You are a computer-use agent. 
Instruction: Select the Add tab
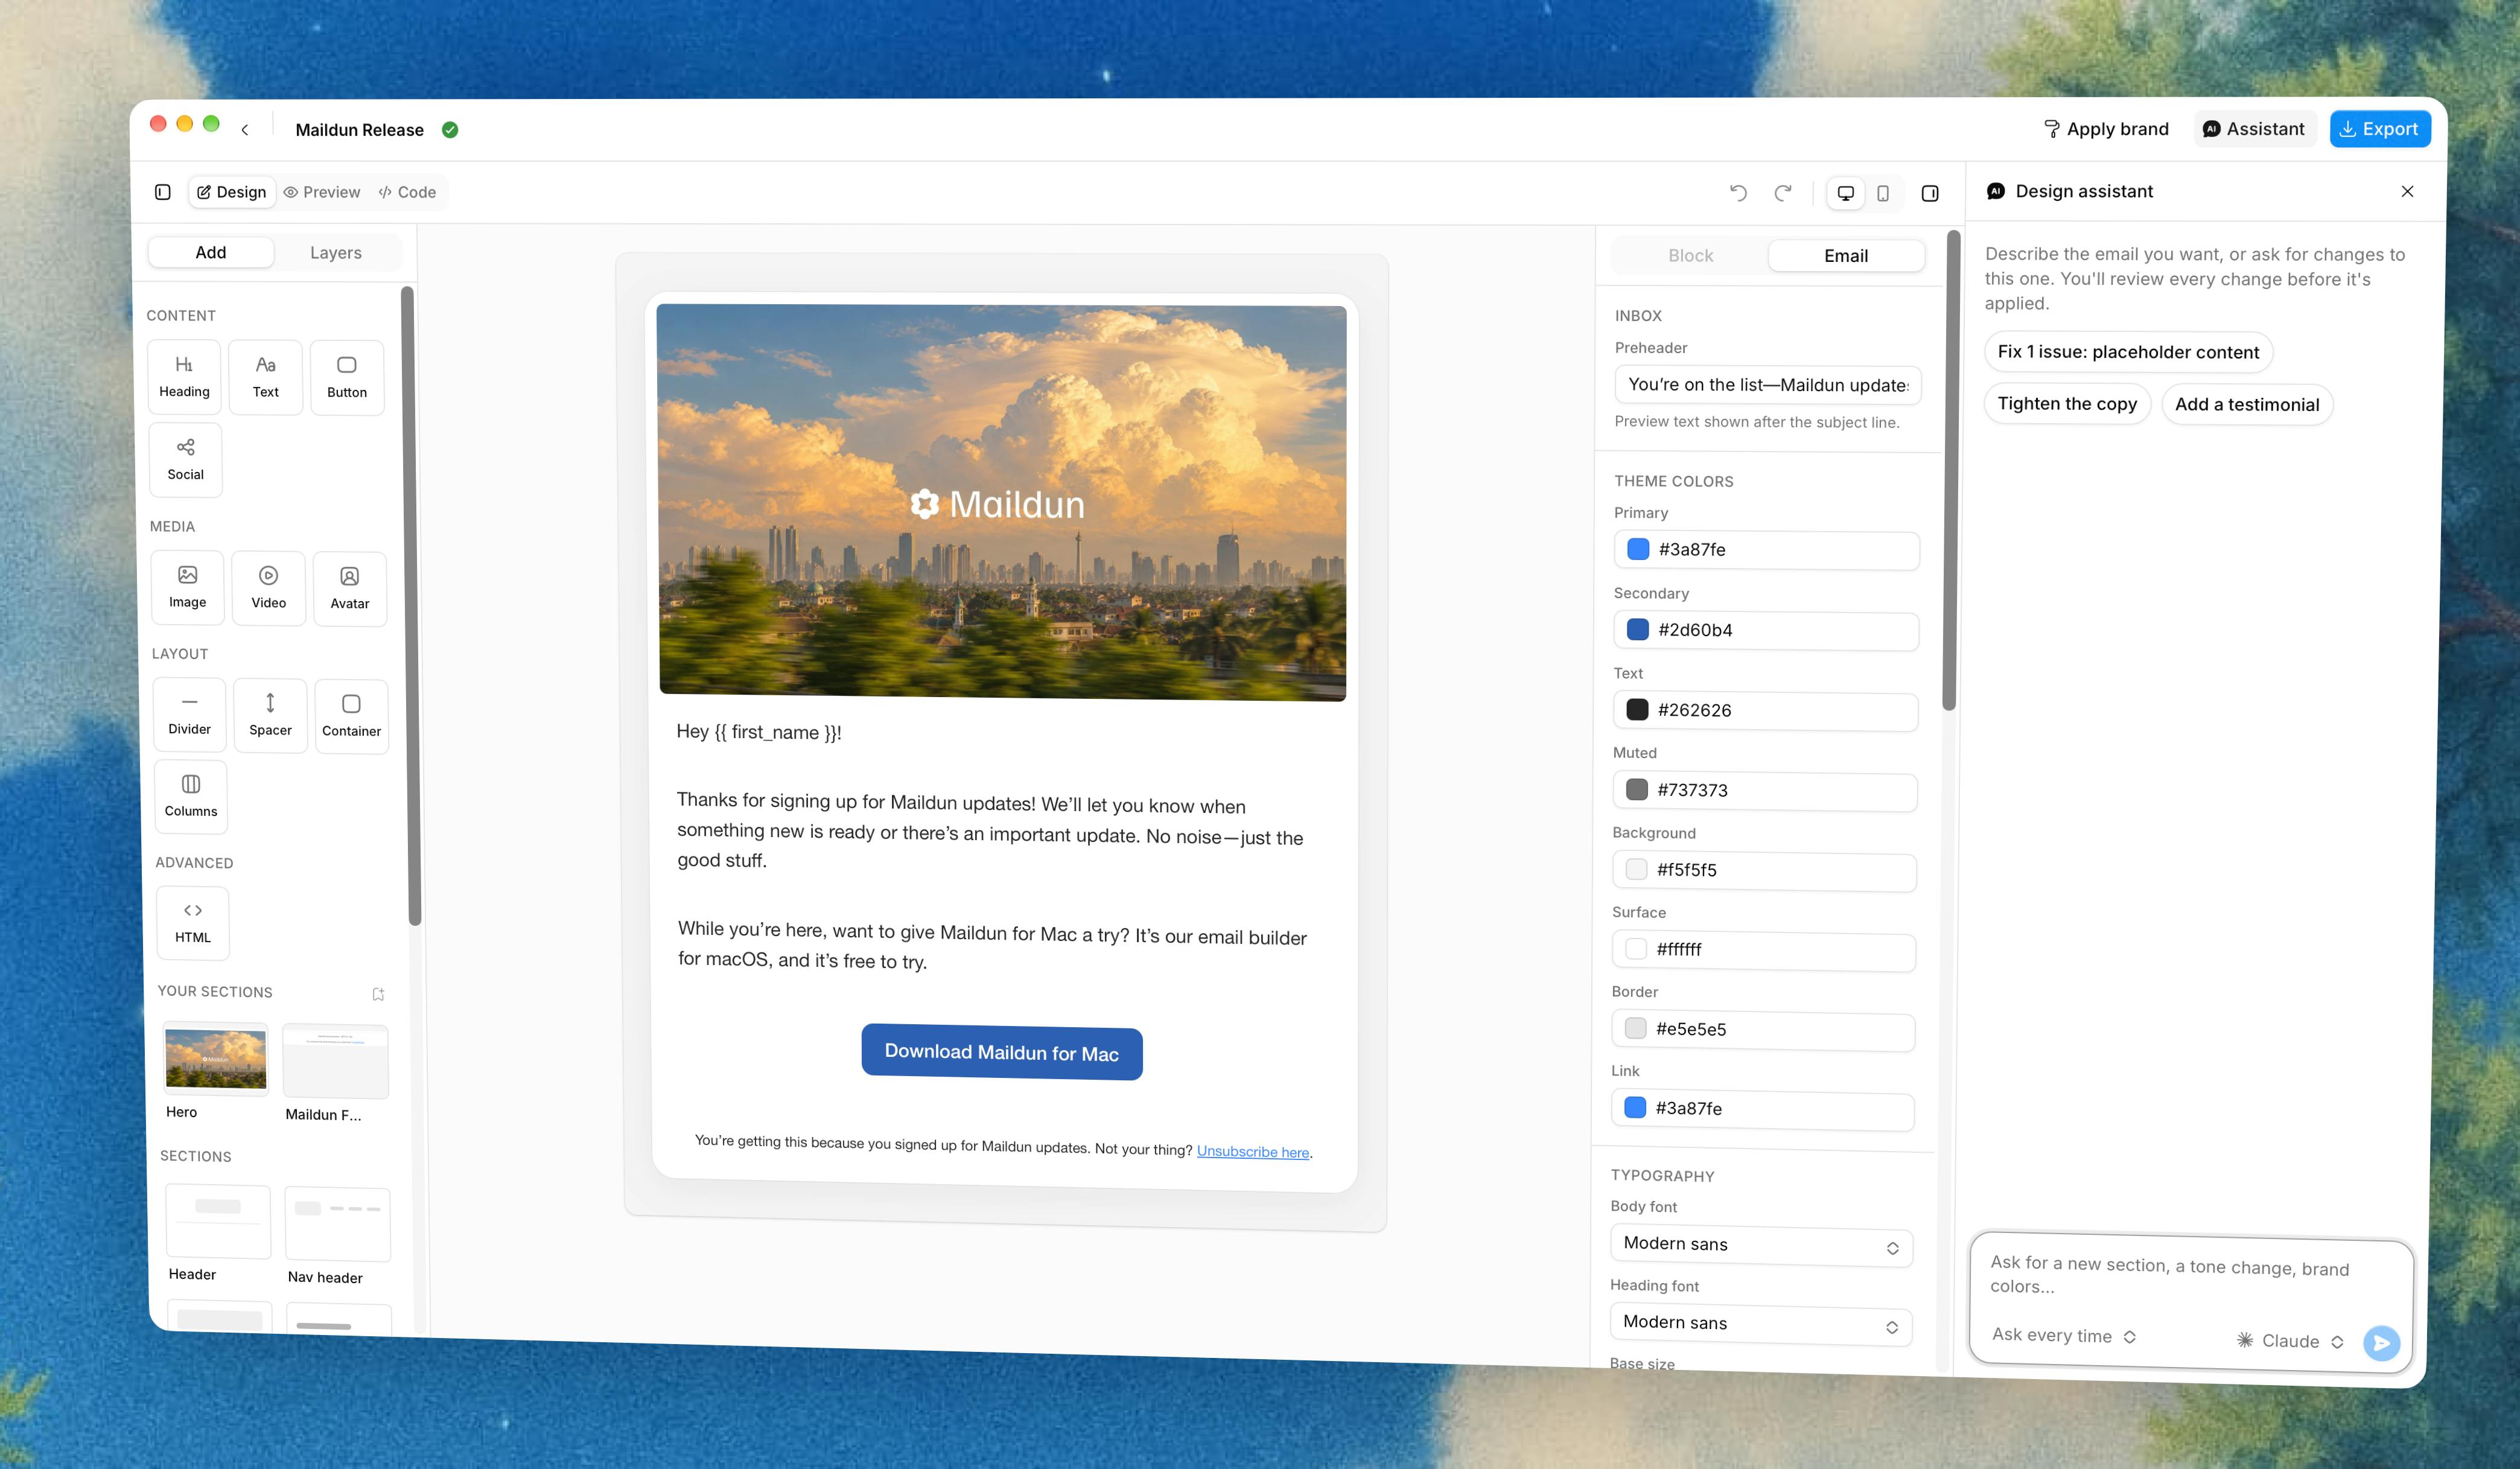pos(211,252)
